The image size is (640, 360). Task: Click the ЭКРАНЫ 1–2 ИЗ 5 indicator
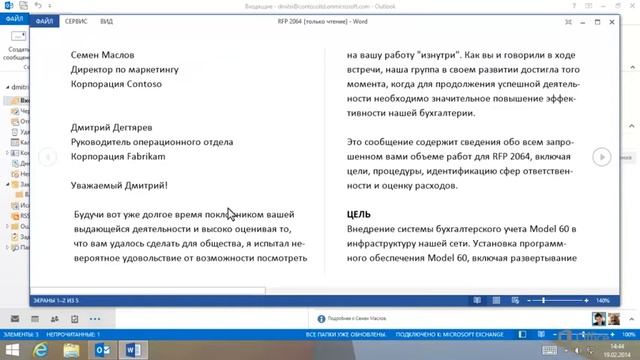pos(56,300)
